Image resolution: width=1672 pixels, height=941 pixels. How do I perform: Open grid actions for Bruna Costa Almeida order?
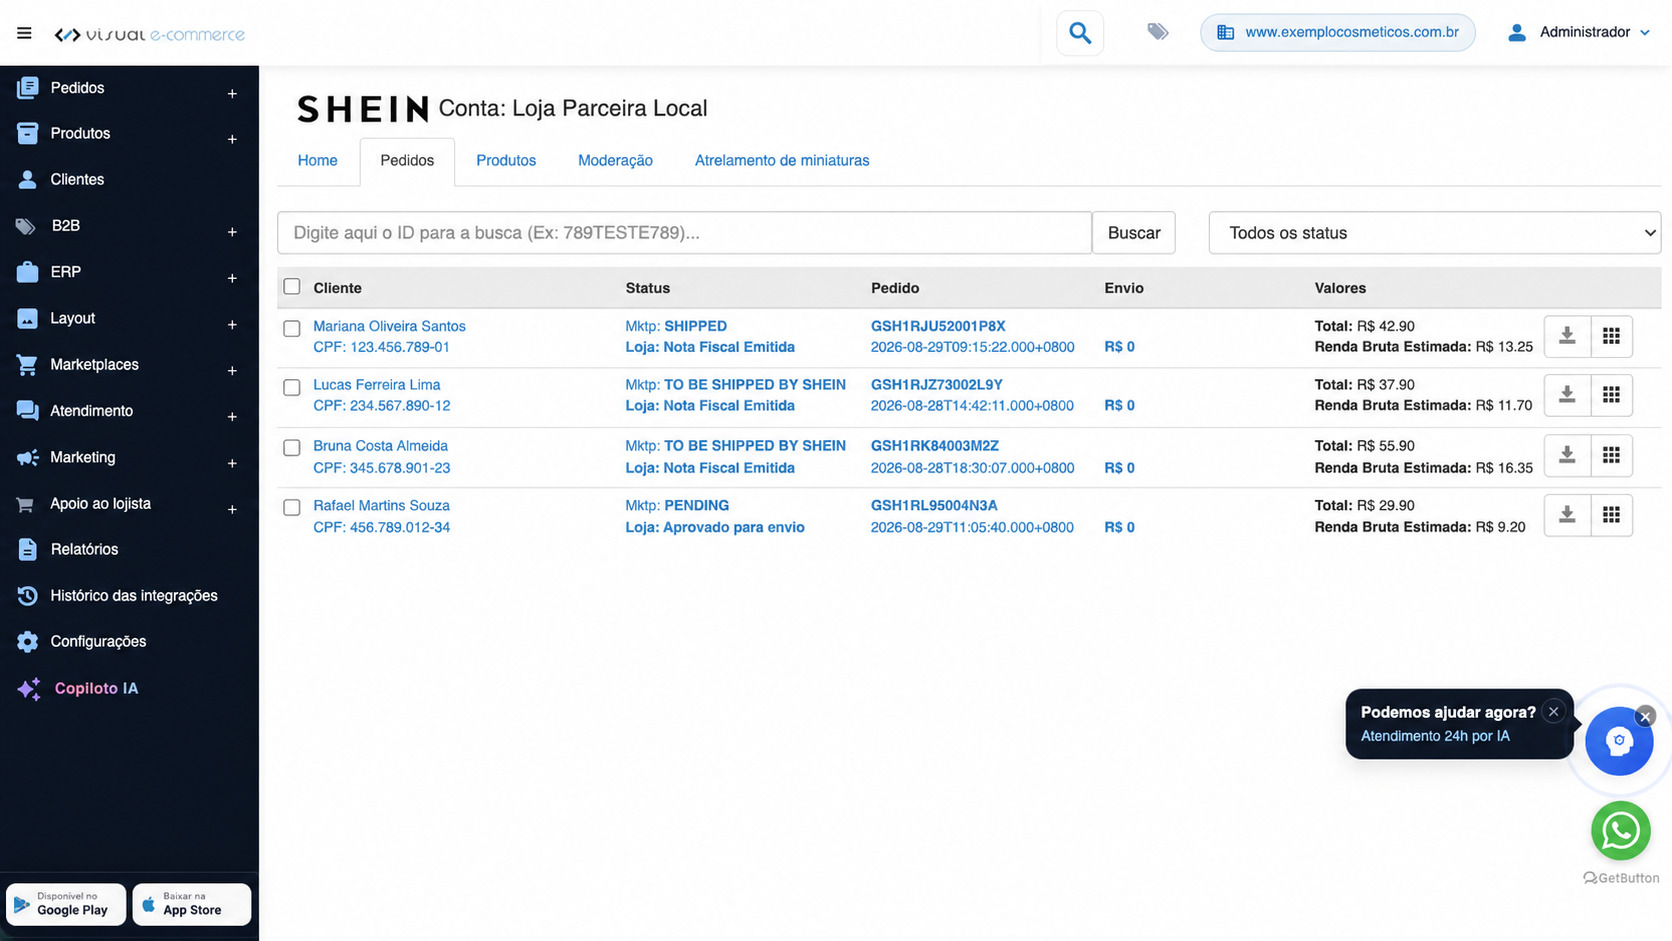click(x=1611, y=456)
